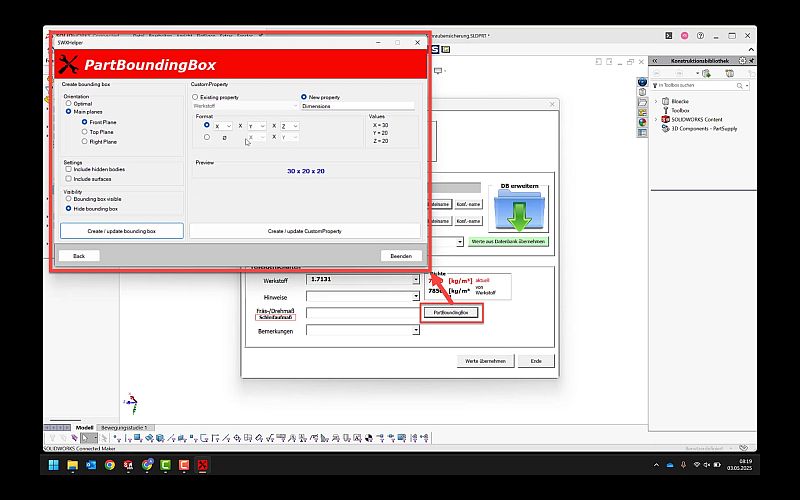Launch Chrome without the profile badge
Viewport: 800px width, 500px height.
click(x=110, y=465)
